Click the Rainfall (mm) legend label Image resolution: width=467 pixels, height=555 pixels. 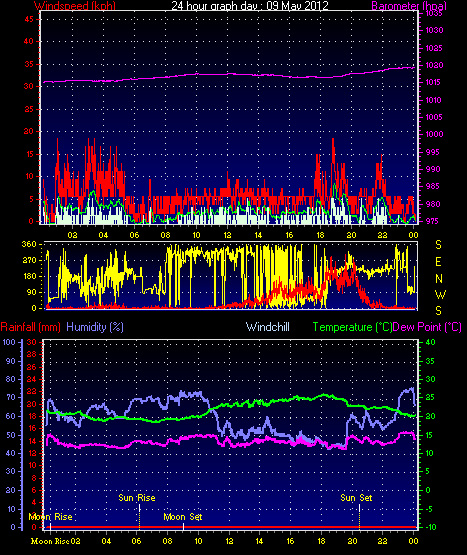(x=30, y=327)
